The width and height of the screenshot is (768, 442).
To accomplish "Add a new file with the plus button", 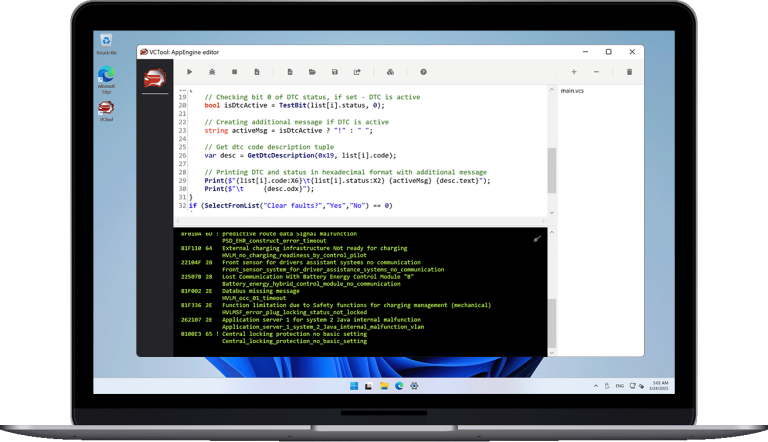I will click(573, 72).
